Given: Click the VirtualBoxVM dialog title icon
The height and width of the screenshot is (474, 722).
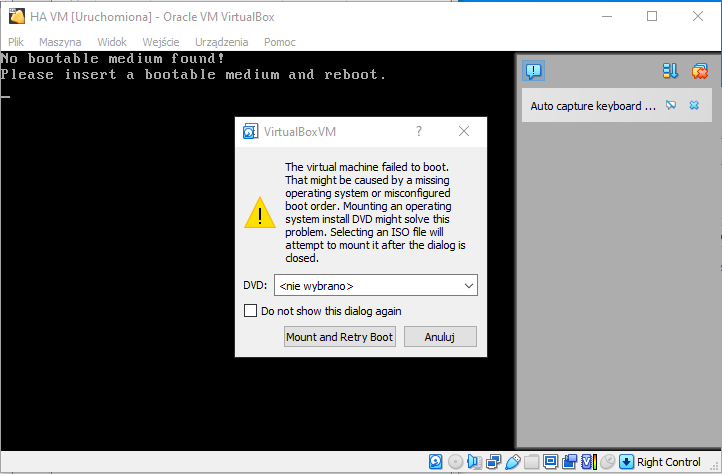Looking at the screenshot, I should (250, 132).
